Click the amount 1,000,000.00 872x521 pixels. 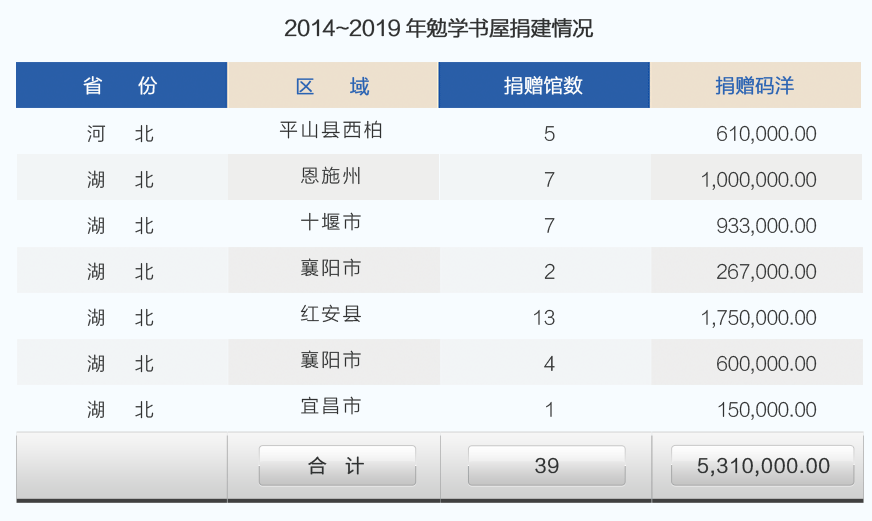pyautogui.click(x=759, y=180)
